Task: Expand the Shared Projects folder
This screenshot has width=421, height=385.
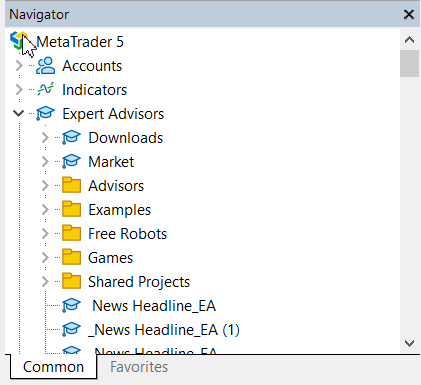Action: [x=45, y=282]
